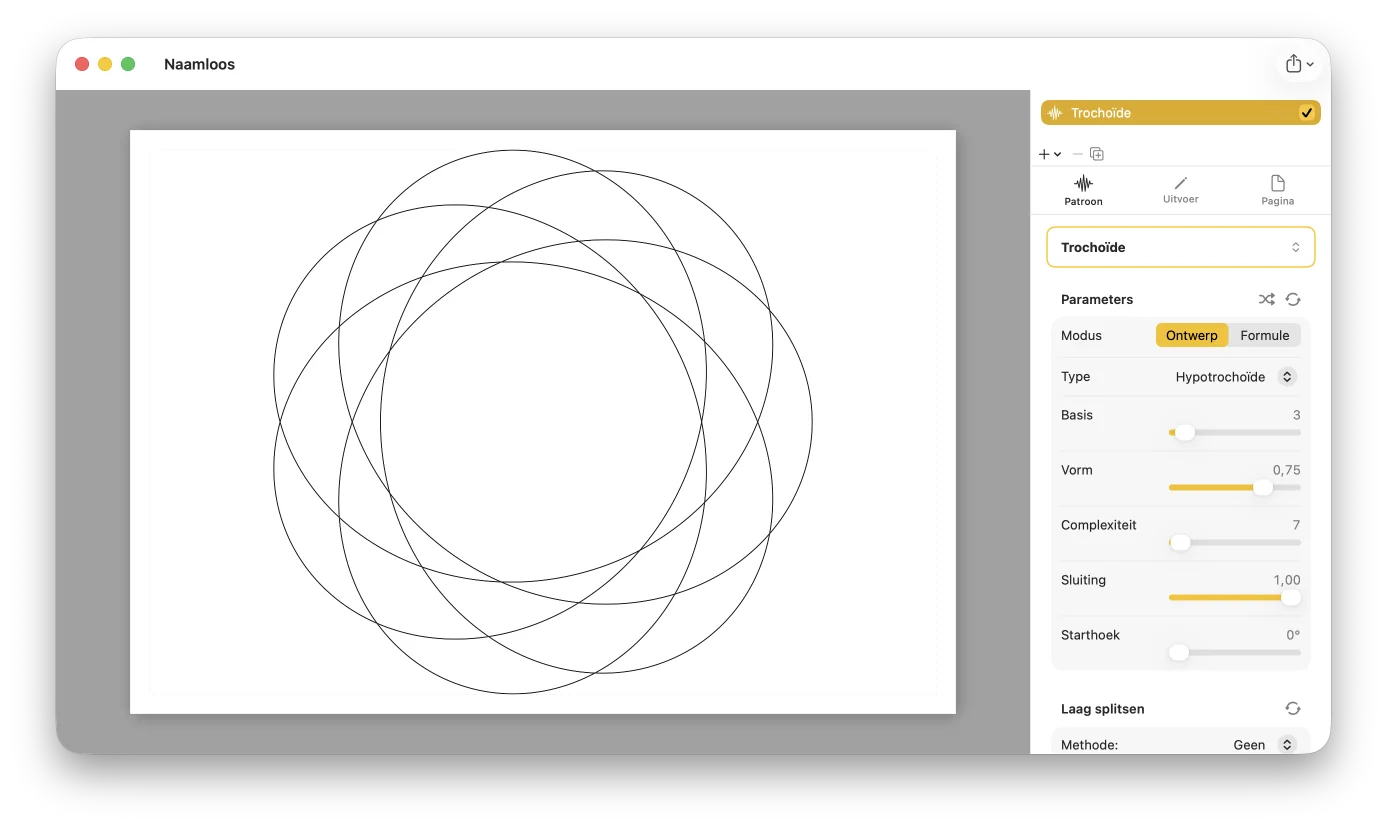This screenshot has height=828, width=1387.
Task: Switch Modus to Formule
Action: point(1265,335)
